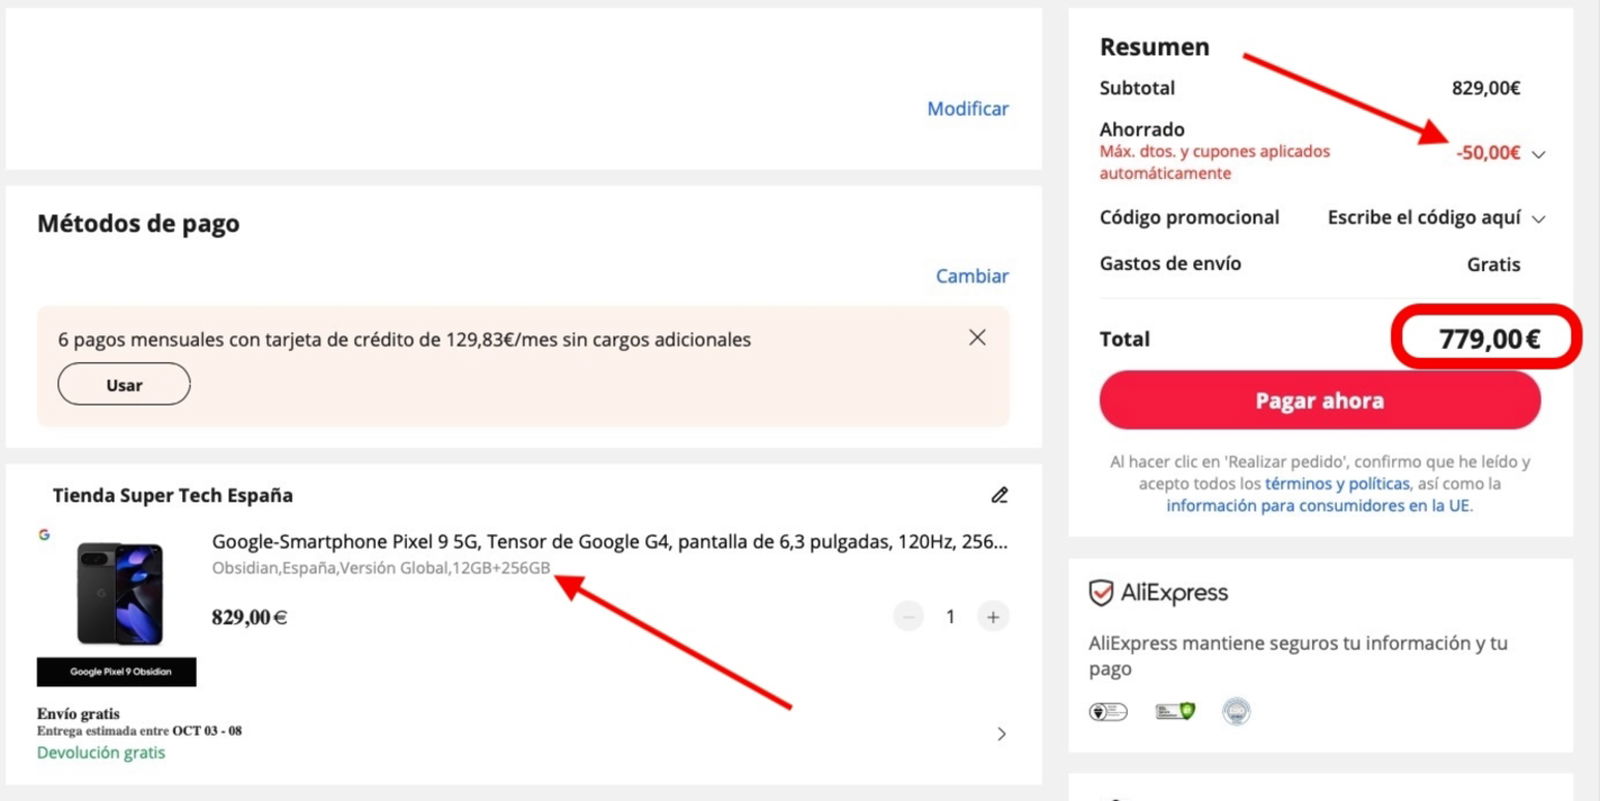
Task: Edit Tienda Super Tech España order note
Action: tap(999, 495)
